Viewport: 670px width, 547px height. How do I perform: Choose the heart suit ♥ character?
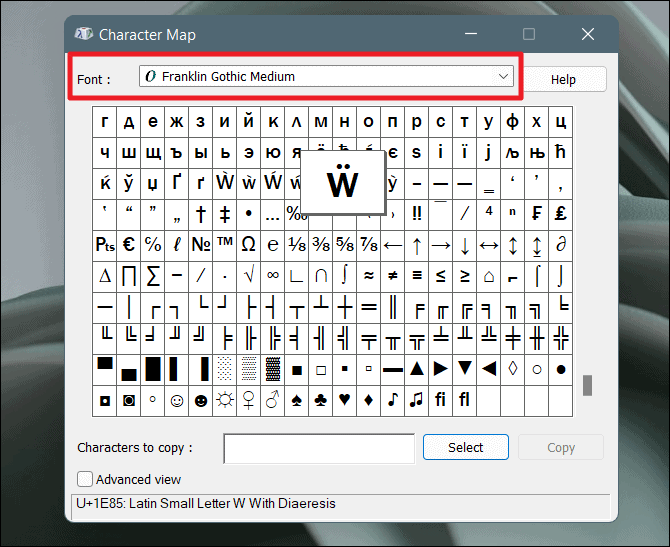point(345,400)
